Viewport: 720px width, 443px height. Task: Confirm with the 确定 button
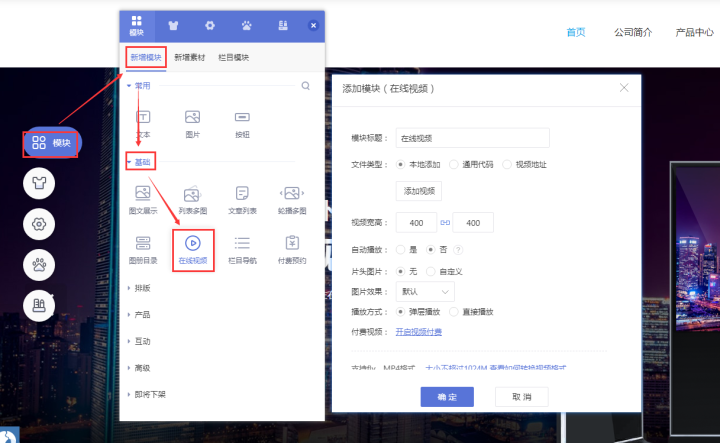coord(447,397)
